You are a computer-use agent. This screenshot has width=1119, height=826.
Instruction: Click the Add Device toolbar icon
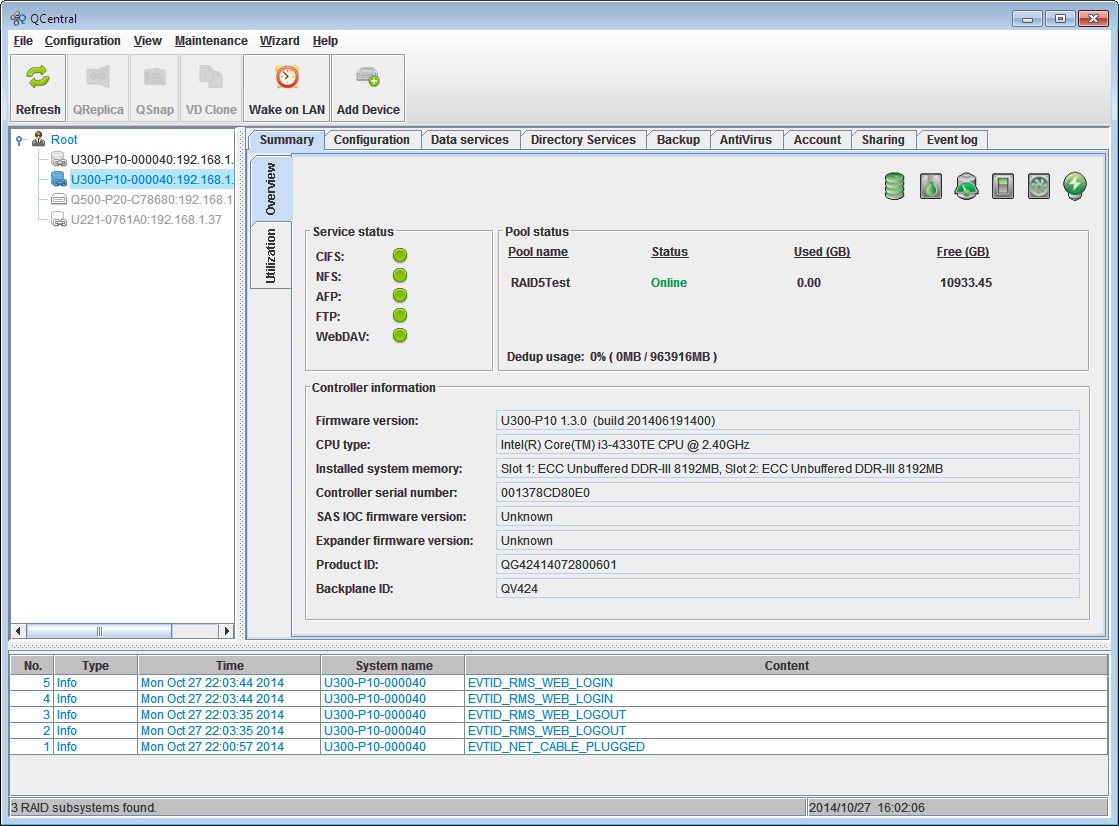pos(367,87)
